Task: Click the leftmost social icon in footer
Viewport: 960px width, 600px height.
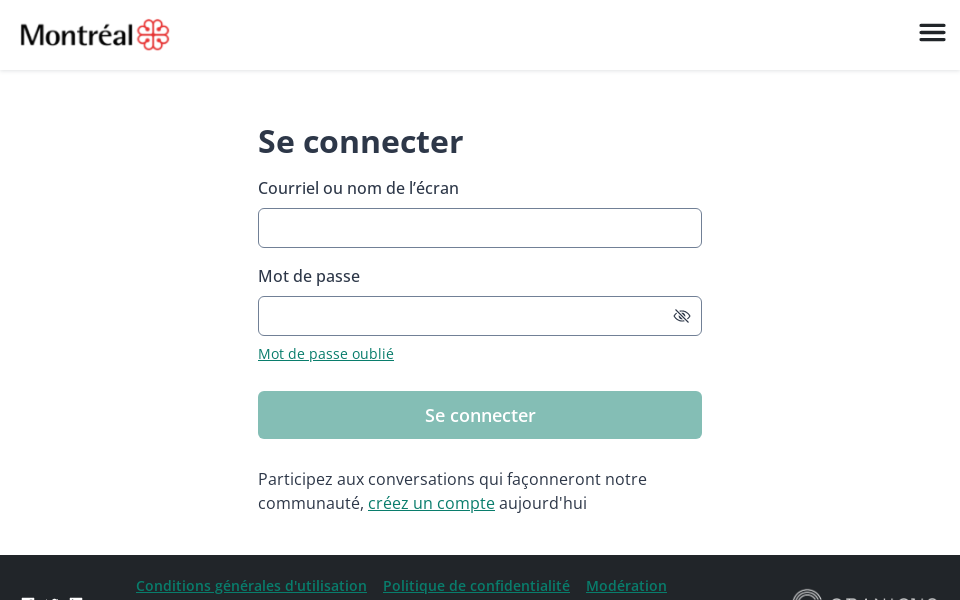Action: 27,597
